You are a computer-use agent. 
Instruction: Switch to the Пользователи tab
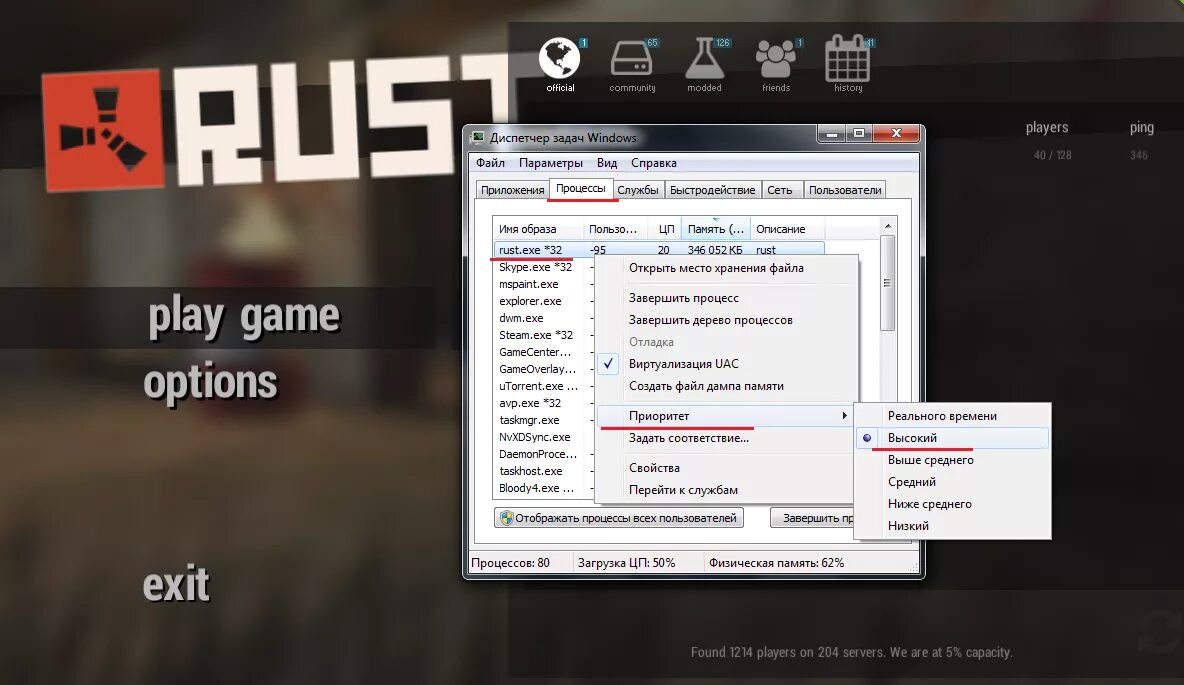pos(844,190)
